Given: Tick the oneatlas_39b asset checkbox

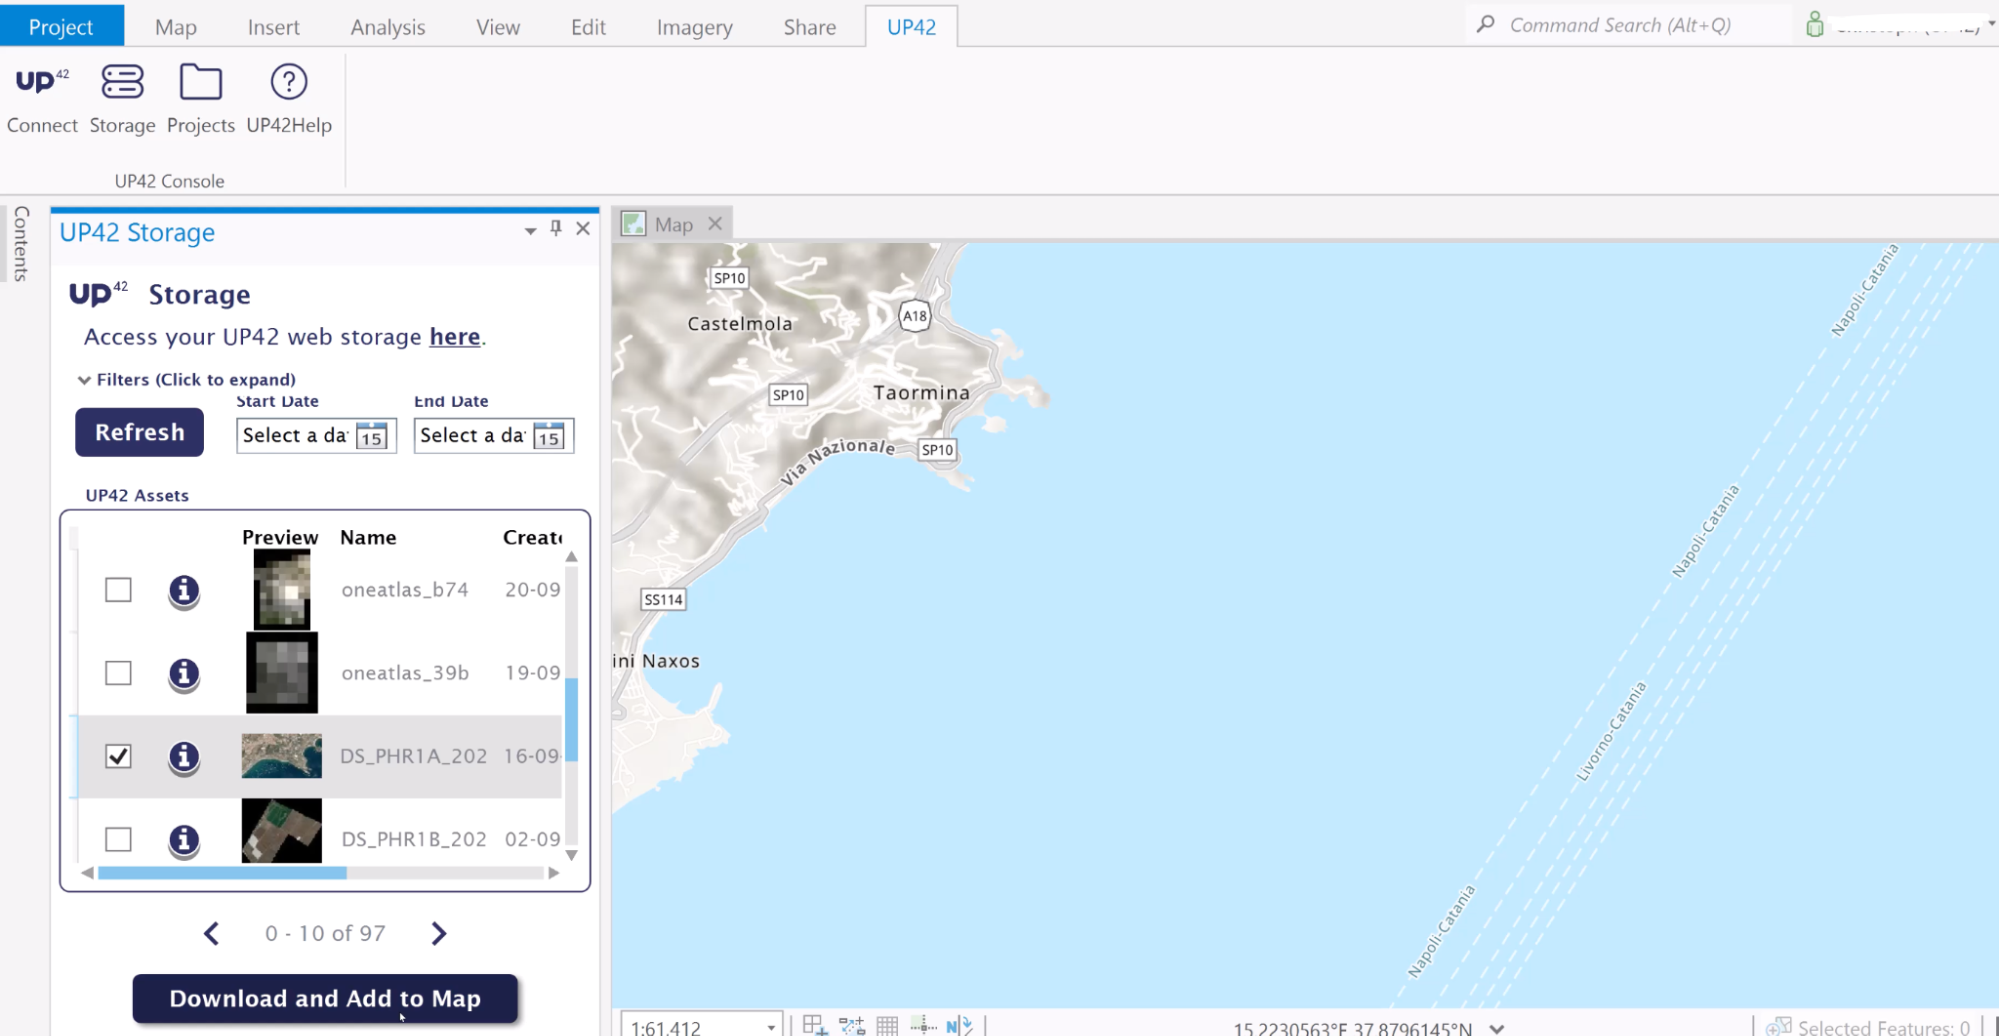Looking at the screenshot, I should click(118, 673).
